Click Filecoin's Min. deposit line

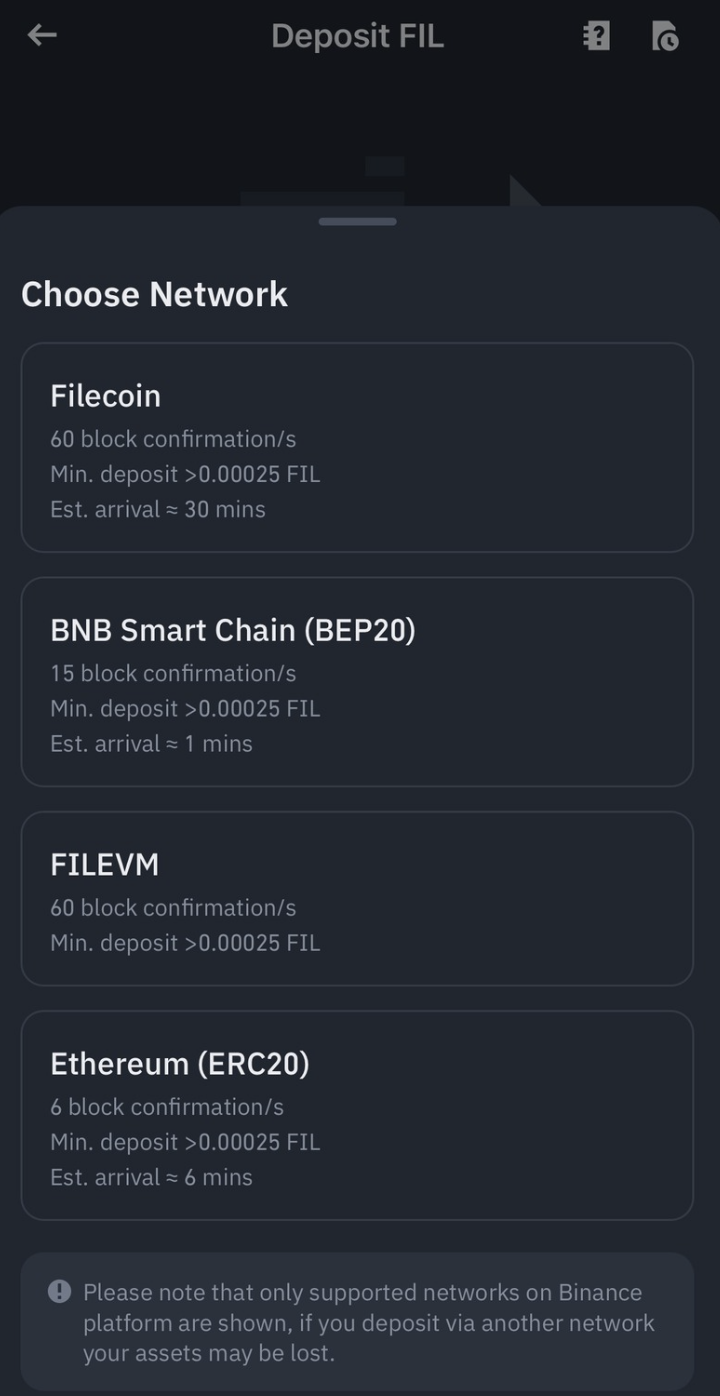coord(185,474)
